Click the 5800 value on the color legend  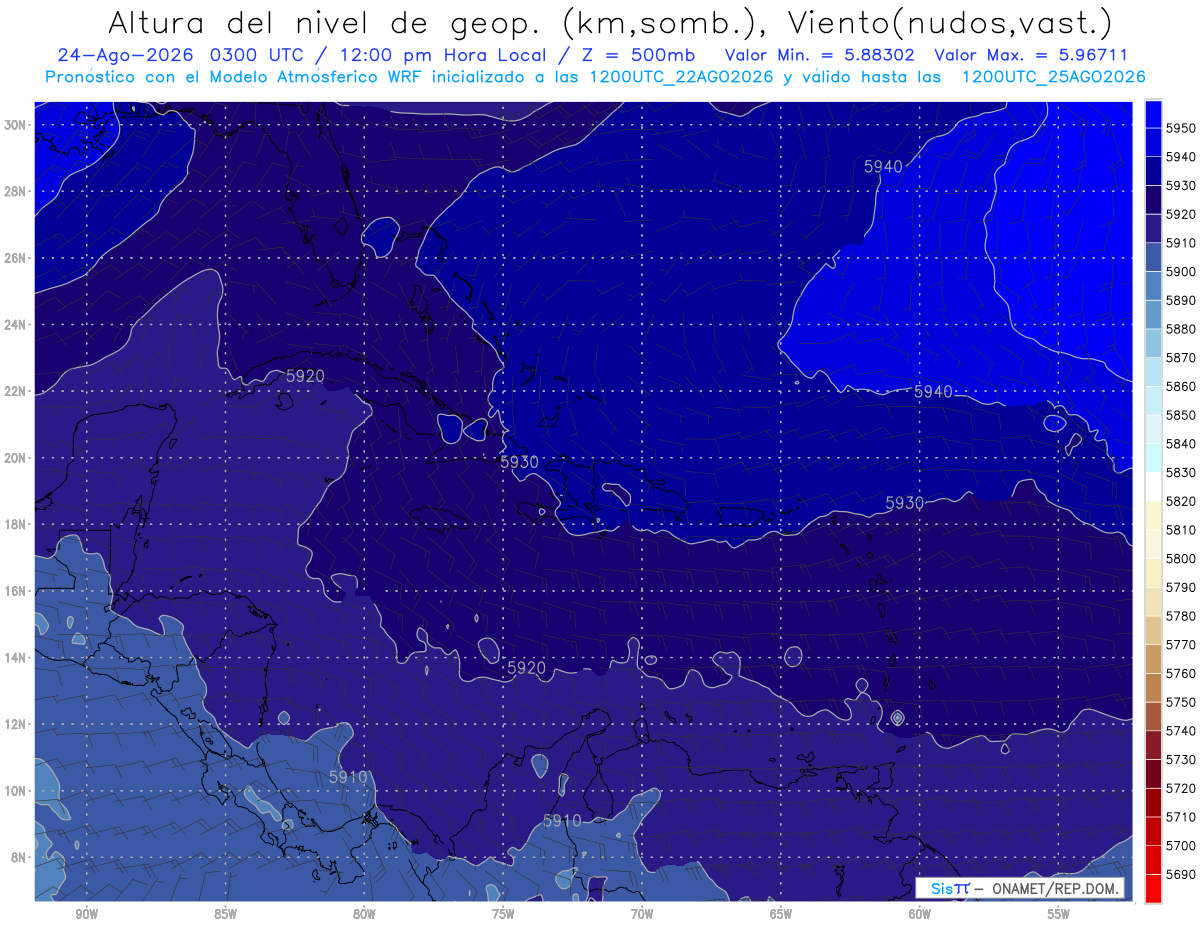tap(1181, 558)
